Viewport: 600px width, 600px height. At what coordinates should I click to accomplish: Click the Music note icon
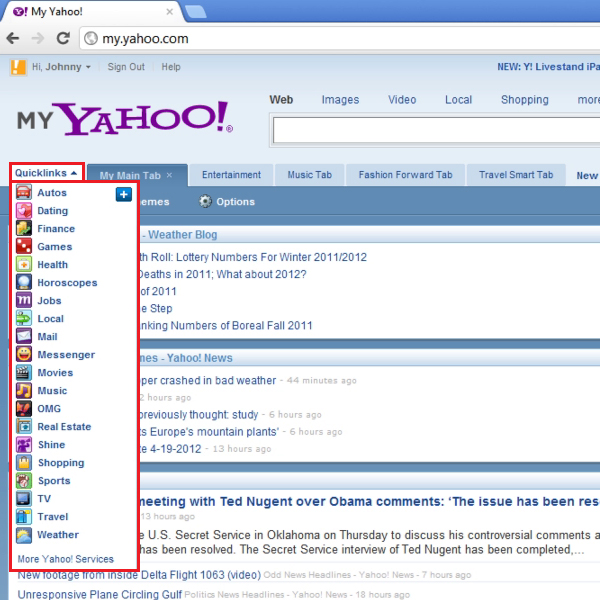24,390
